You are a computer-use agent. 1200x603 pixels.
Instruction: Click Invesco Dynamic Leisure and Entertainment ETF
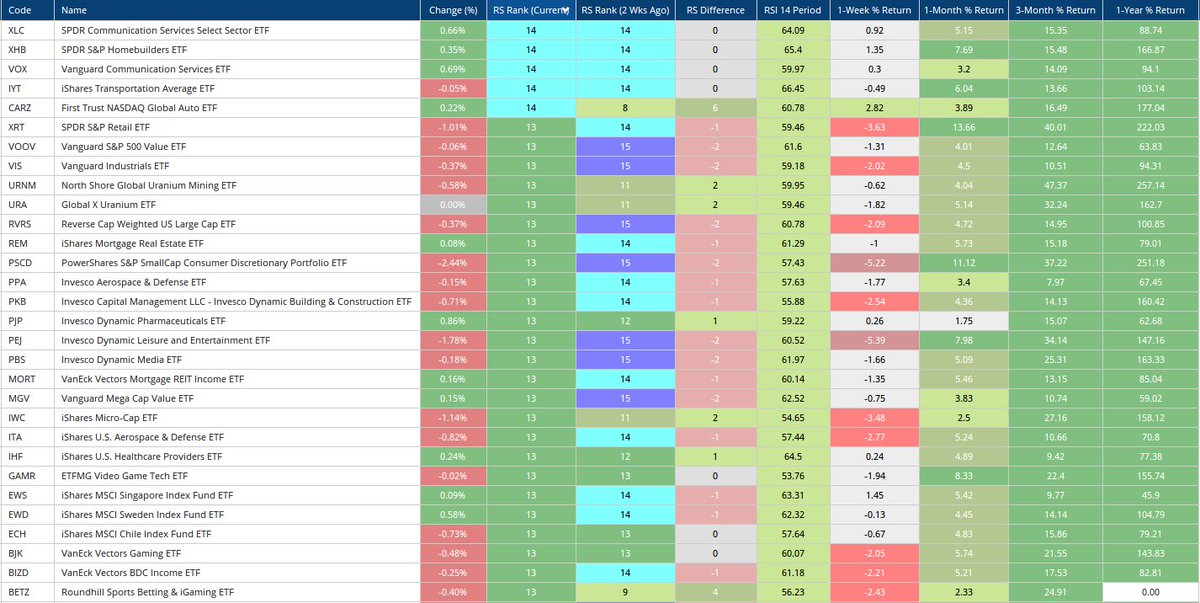coord(165,340)
